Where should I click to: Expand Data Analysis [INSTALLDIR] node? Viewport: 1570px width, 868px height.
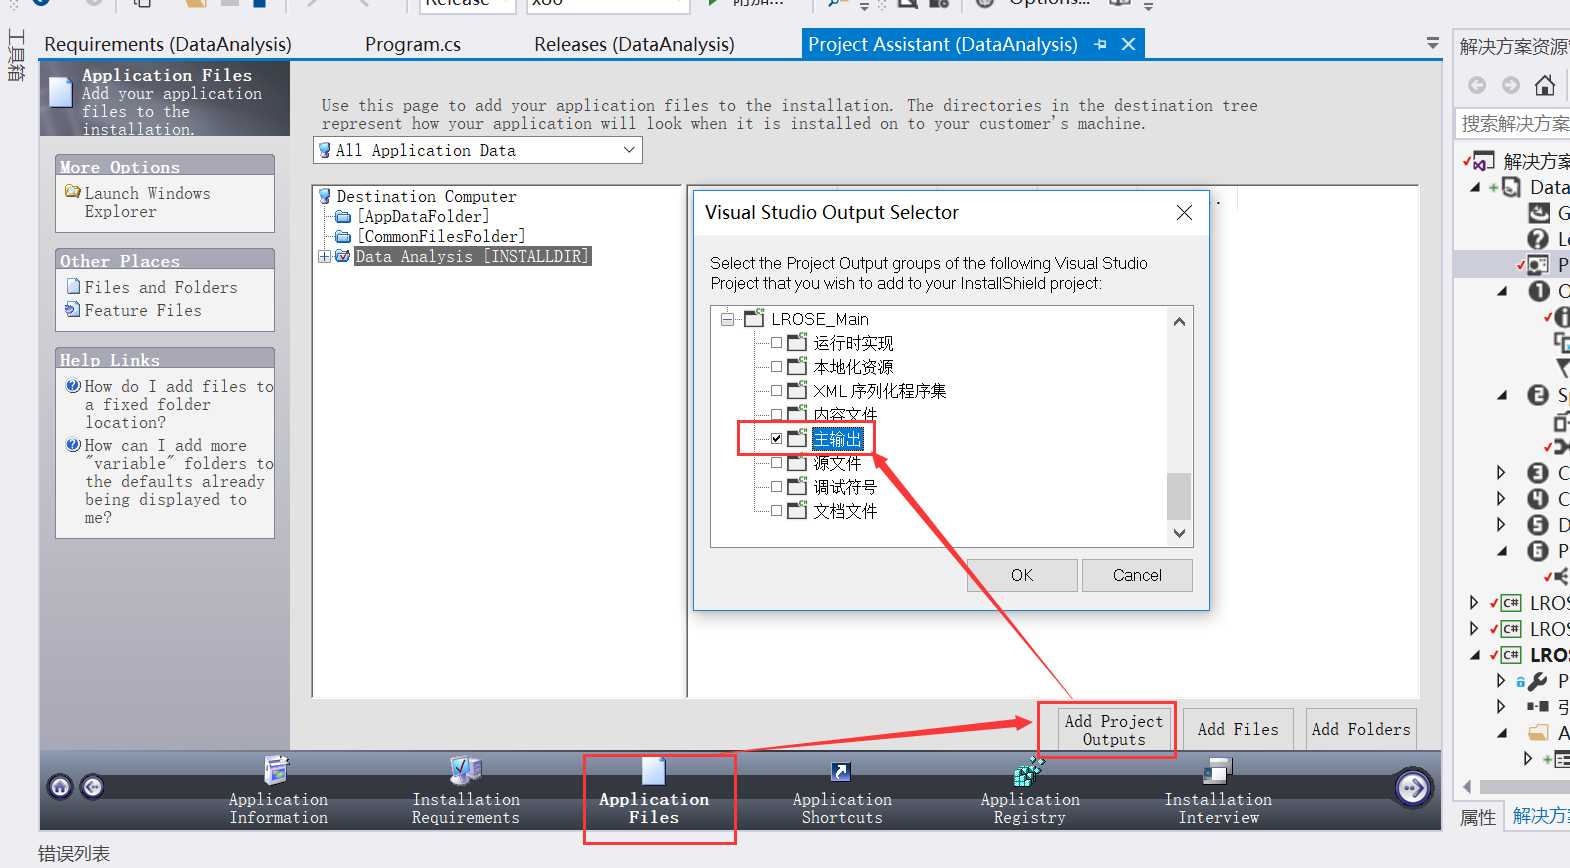324,256
